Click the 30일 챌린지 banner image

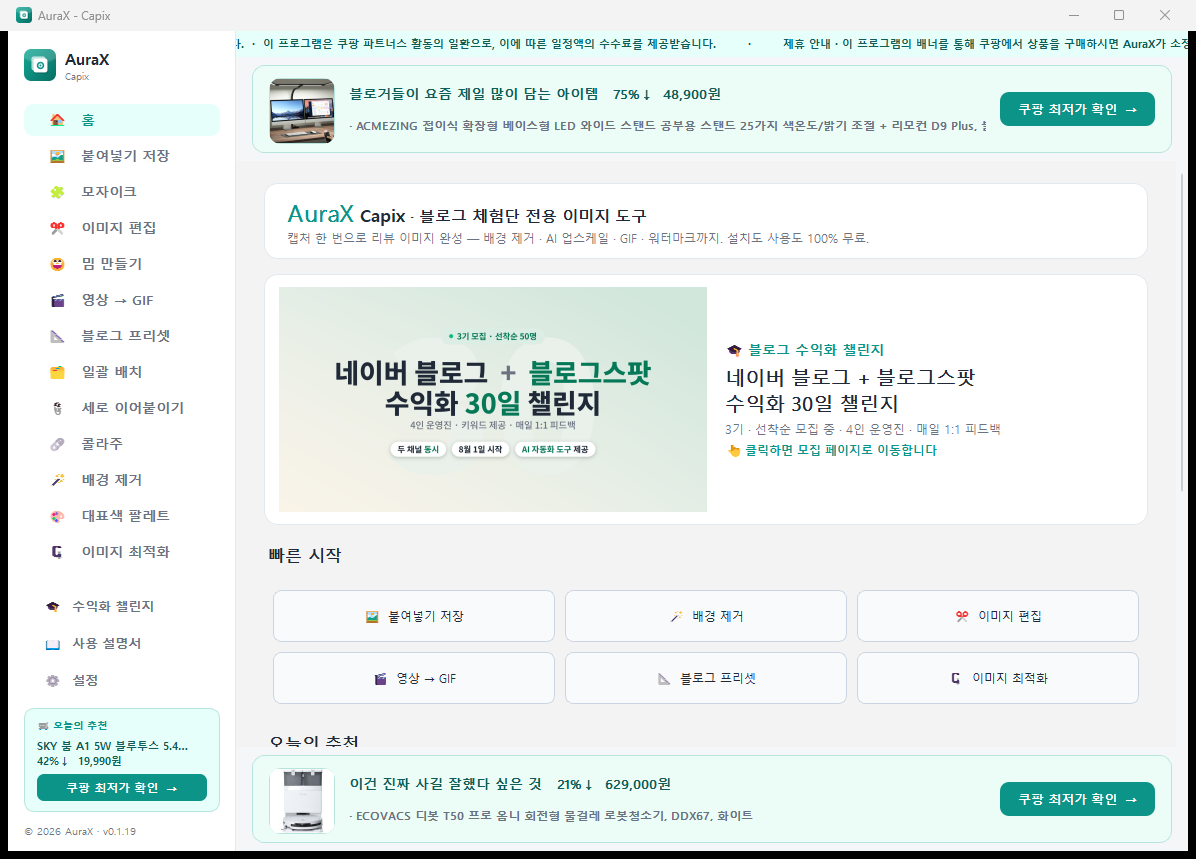click(x=493, y=399)
